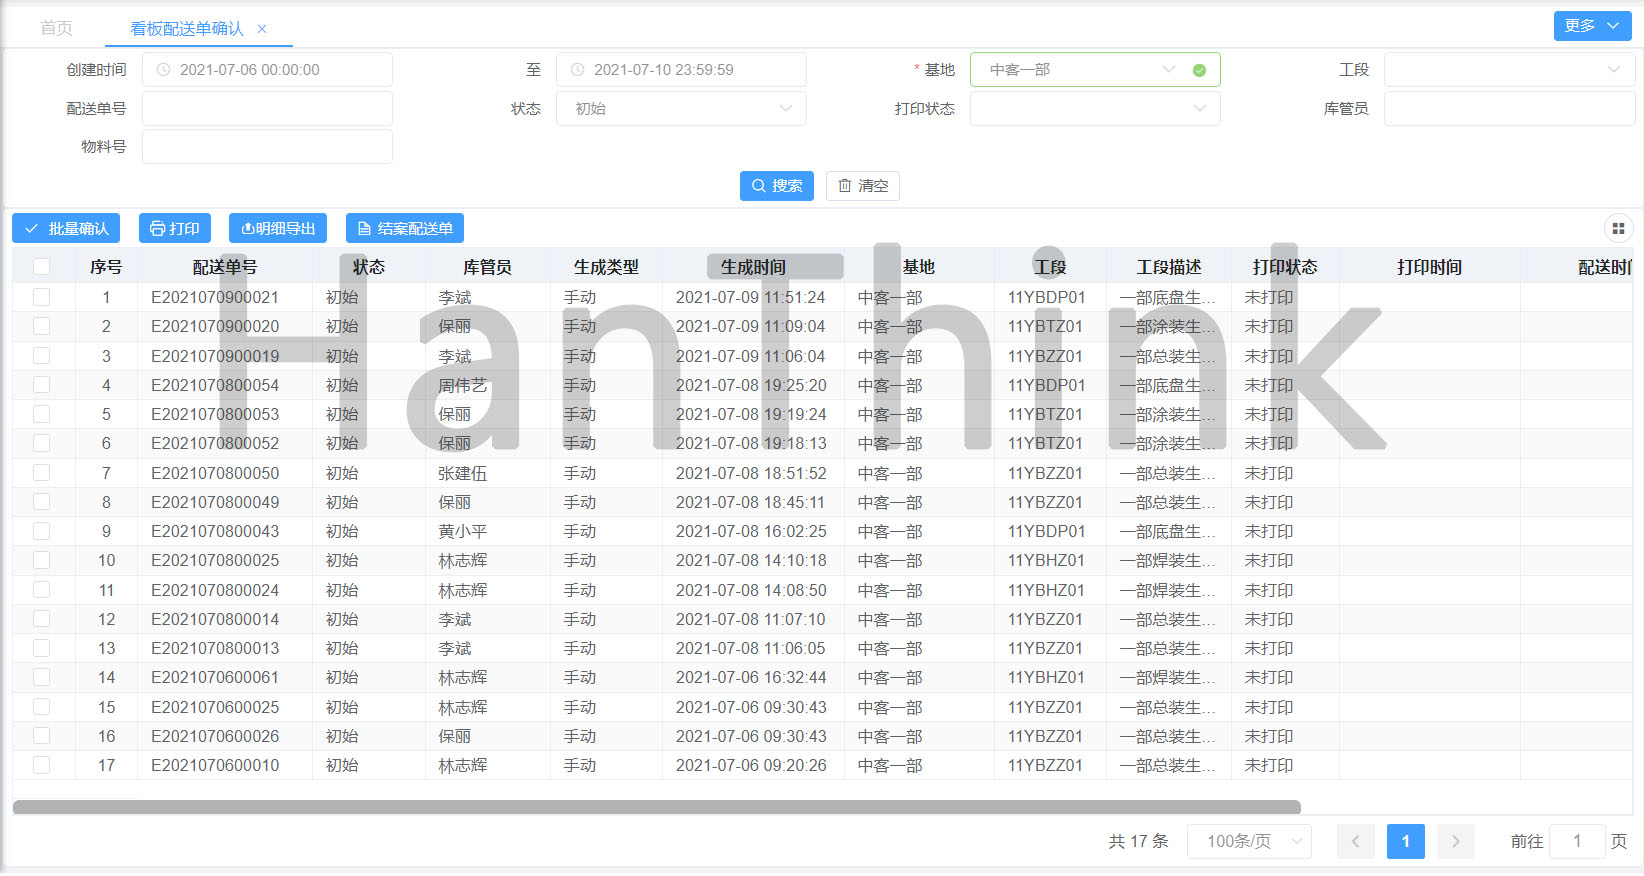Viewport: 1644px width, 876px height.
Task: Check the row for E2021070900021
Action: tap(41, 297)
